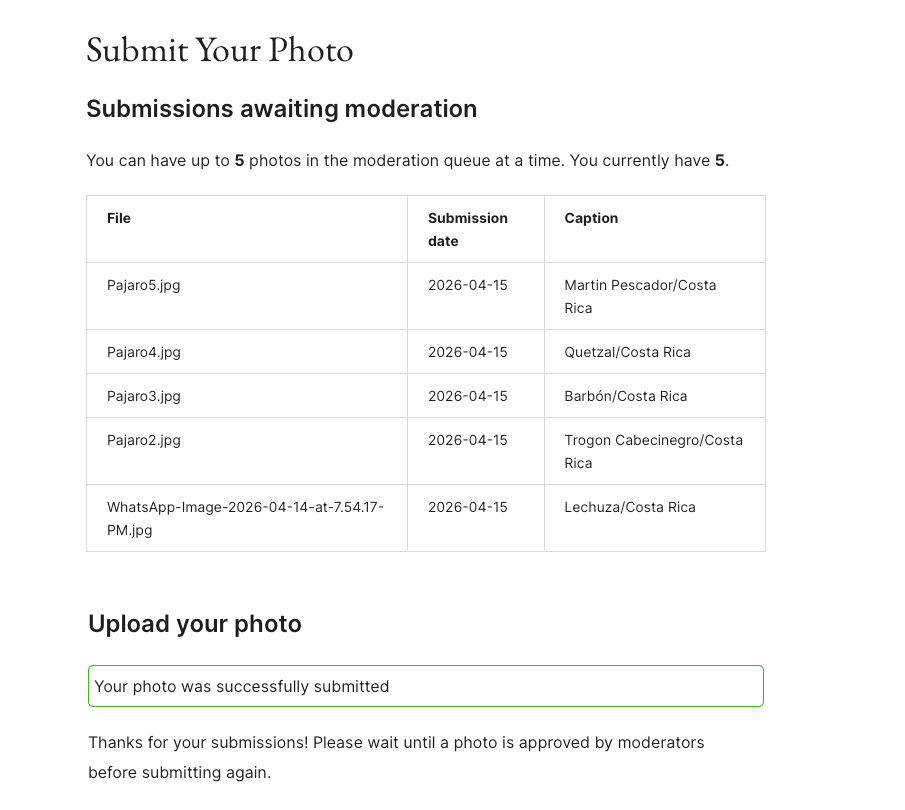
Task: Click the submission date in the Pajaro5.jpg row
Action: [x=467, y=285]
